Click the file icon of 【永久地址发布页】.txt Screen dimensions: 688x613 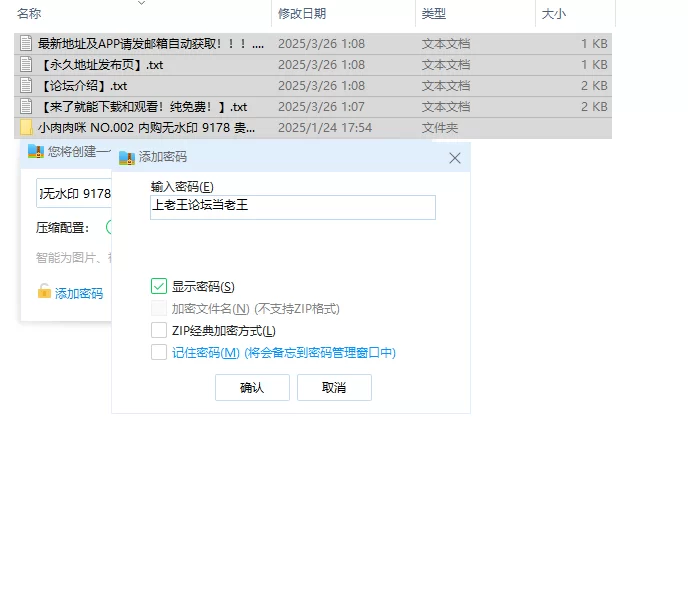(x=26, y=65)
